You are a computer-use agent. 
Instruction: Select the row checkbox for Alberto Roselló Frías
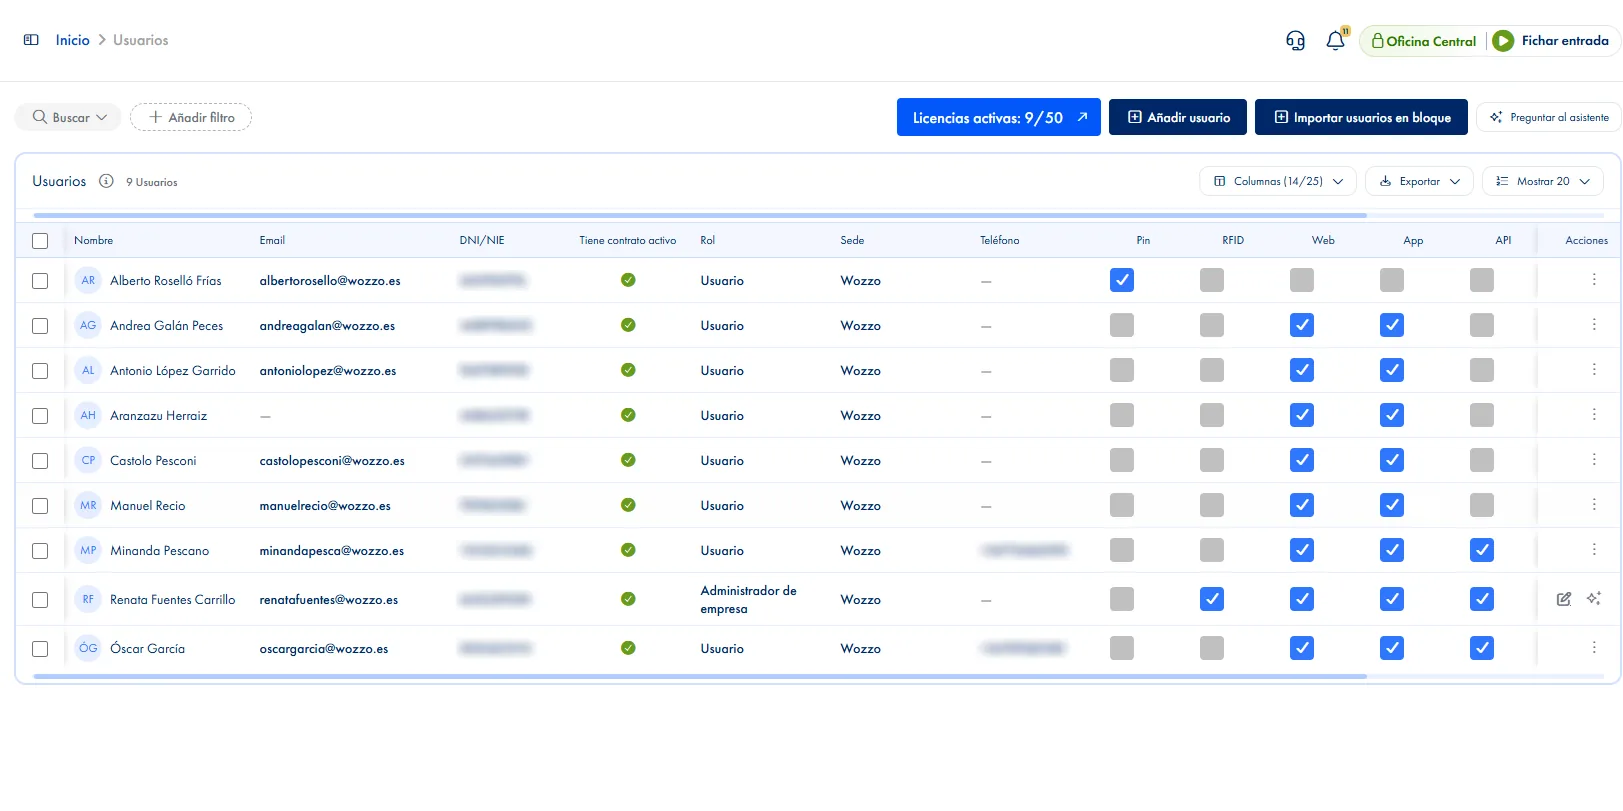pos(40,281)
